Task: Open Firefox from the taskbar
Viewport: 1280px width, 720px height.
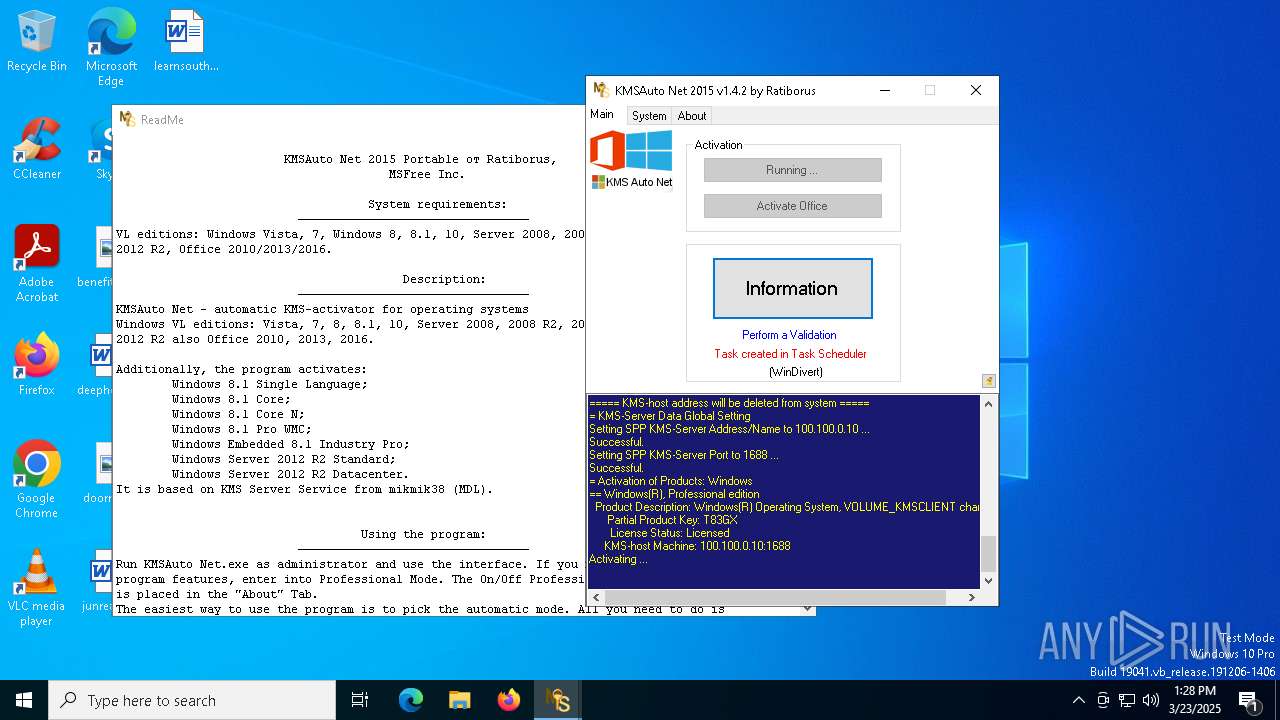Action: [x=508, y=700]
